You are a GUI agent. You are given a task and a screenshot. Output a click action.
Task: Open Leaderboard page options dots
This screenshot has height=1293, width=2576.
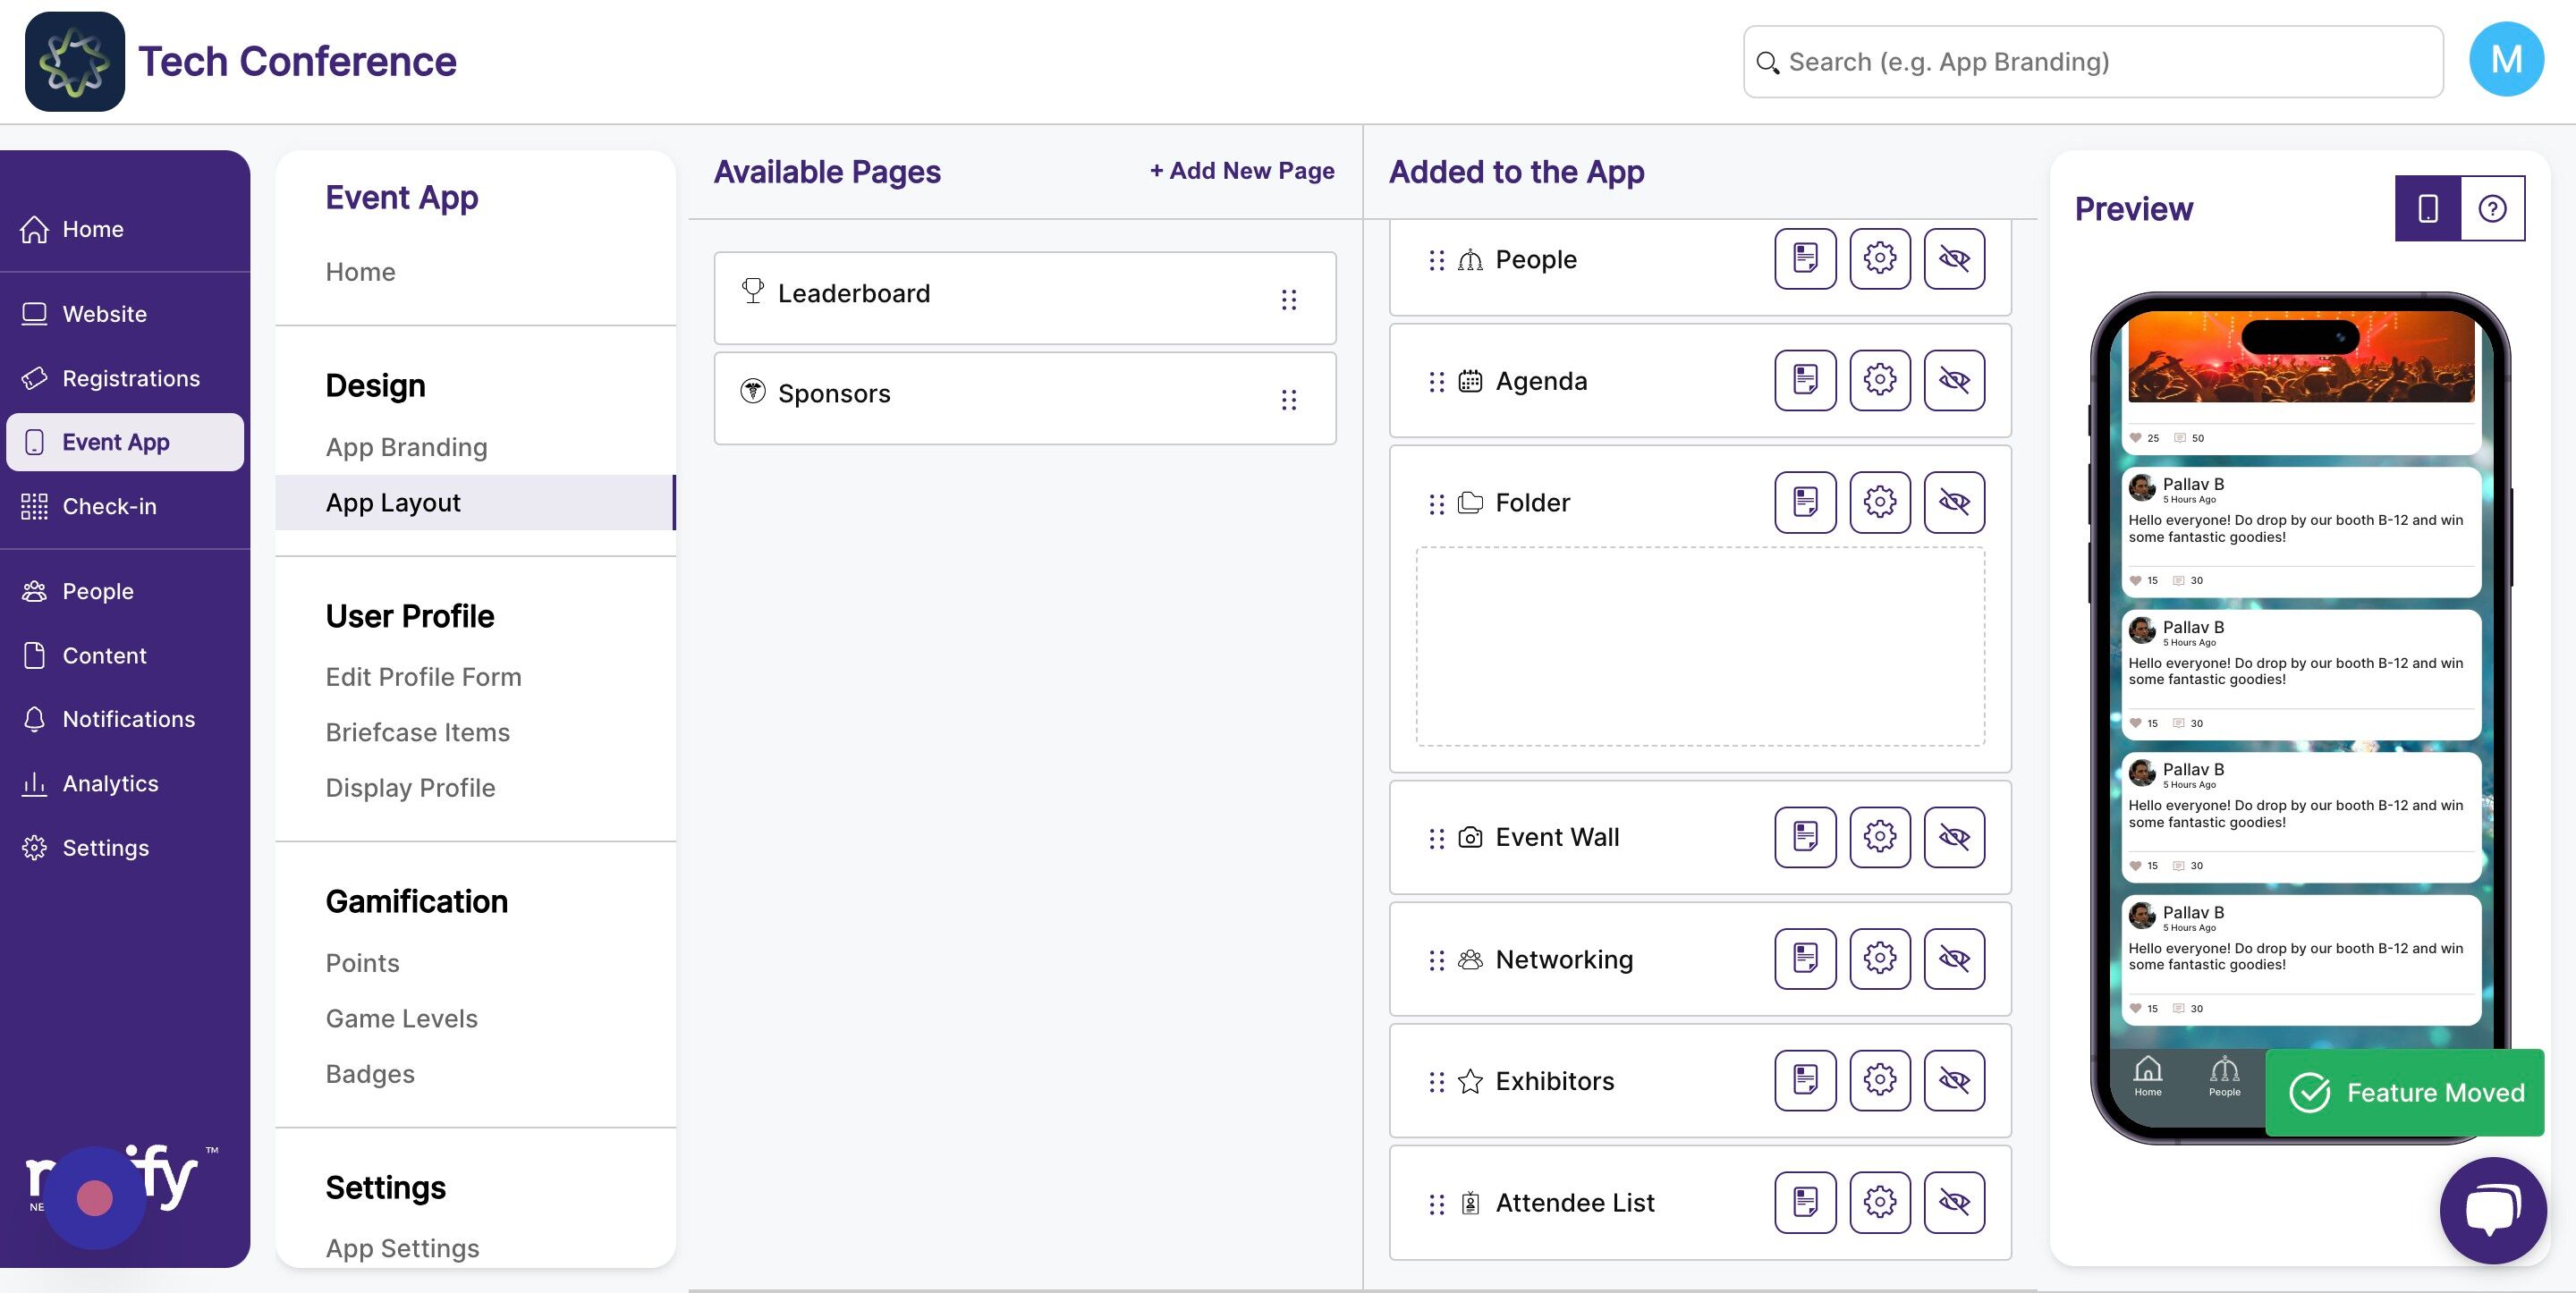[x=1289, y=299]
